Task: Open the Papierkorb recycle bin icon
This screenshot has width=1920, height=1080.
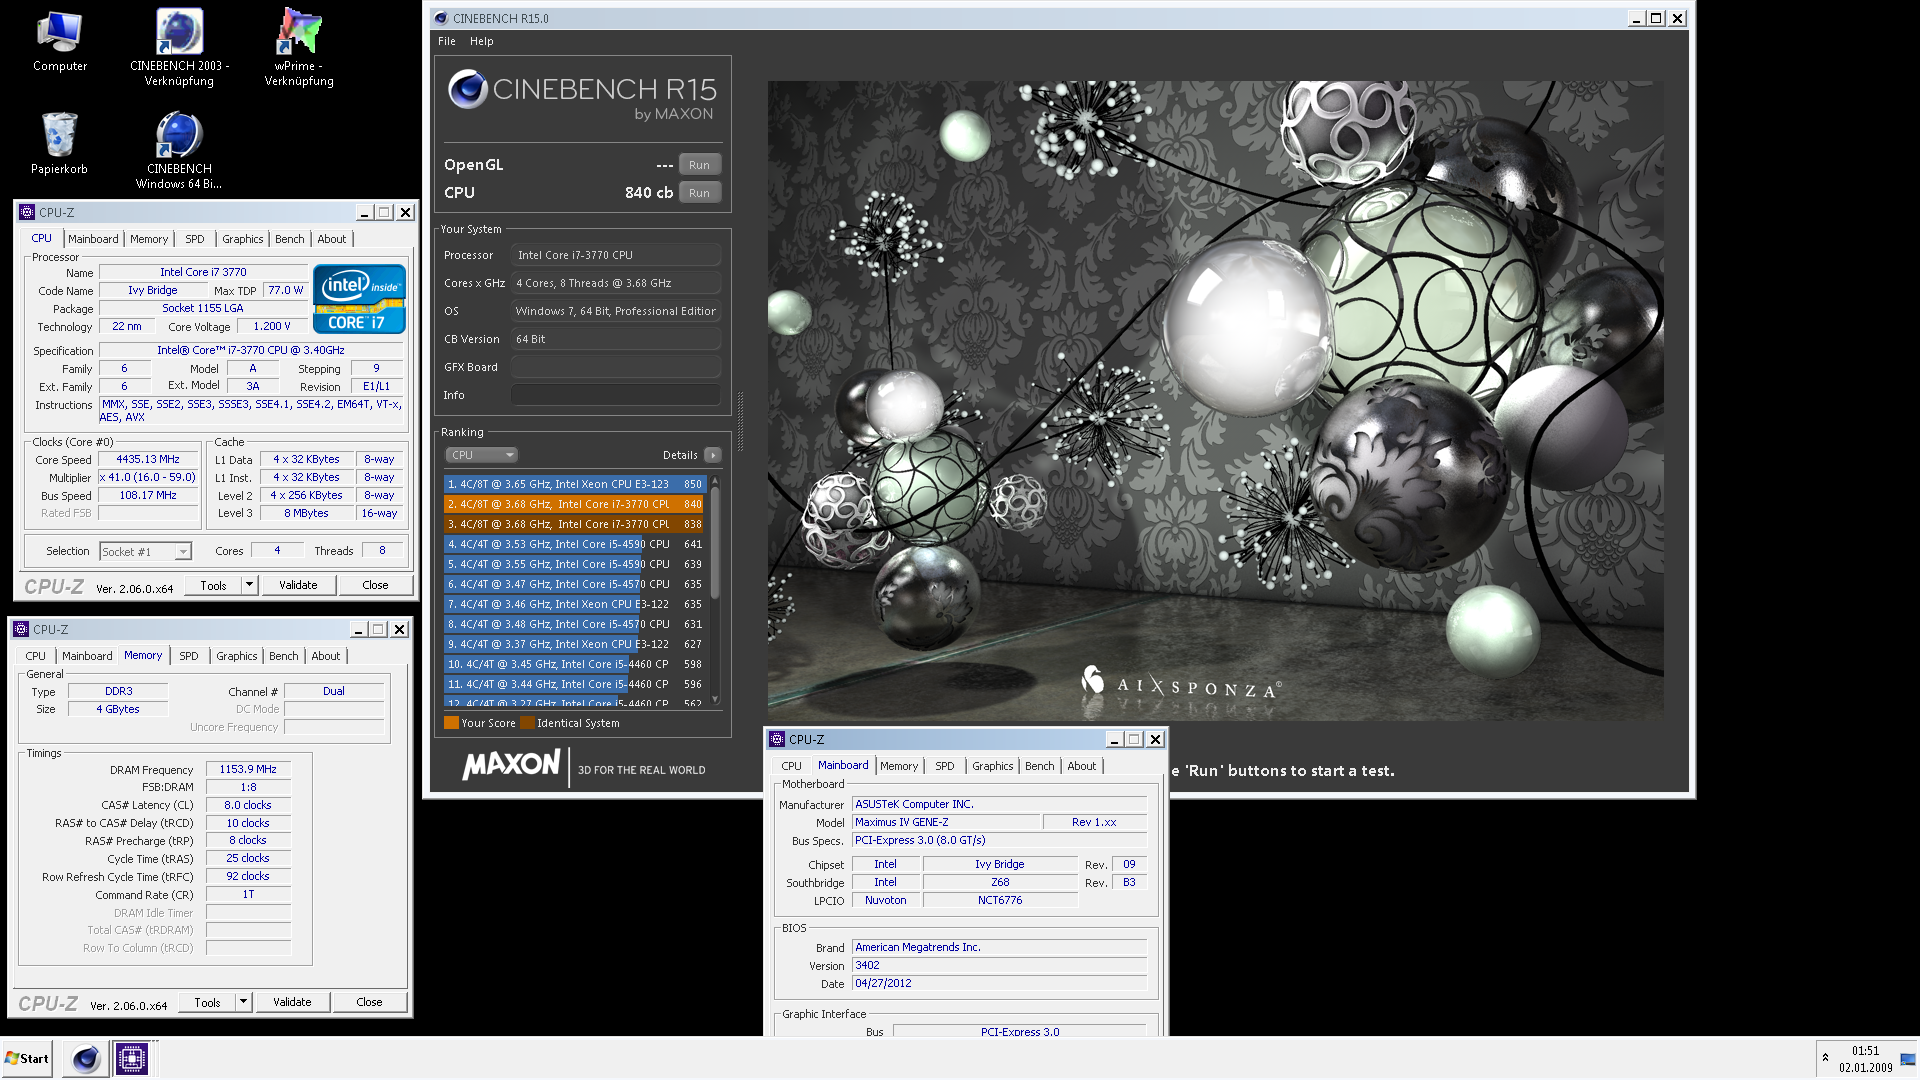Action: pyautogui.click(x=59, y=143)
